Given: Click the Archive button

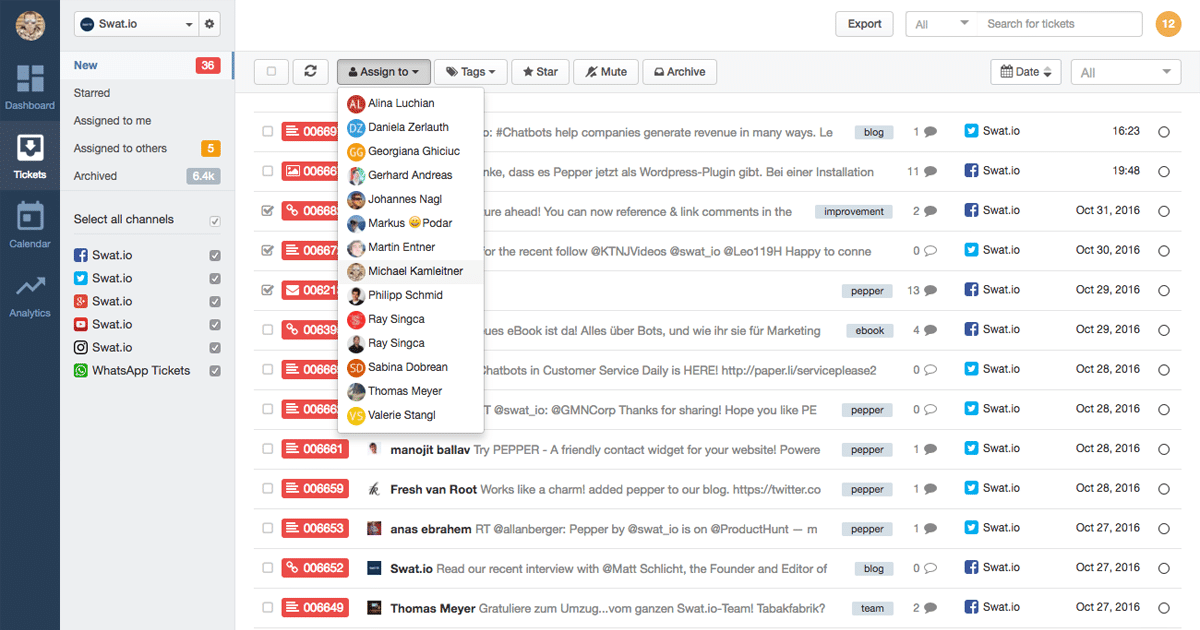Looking at the screenshot, I should pos(679,72).
